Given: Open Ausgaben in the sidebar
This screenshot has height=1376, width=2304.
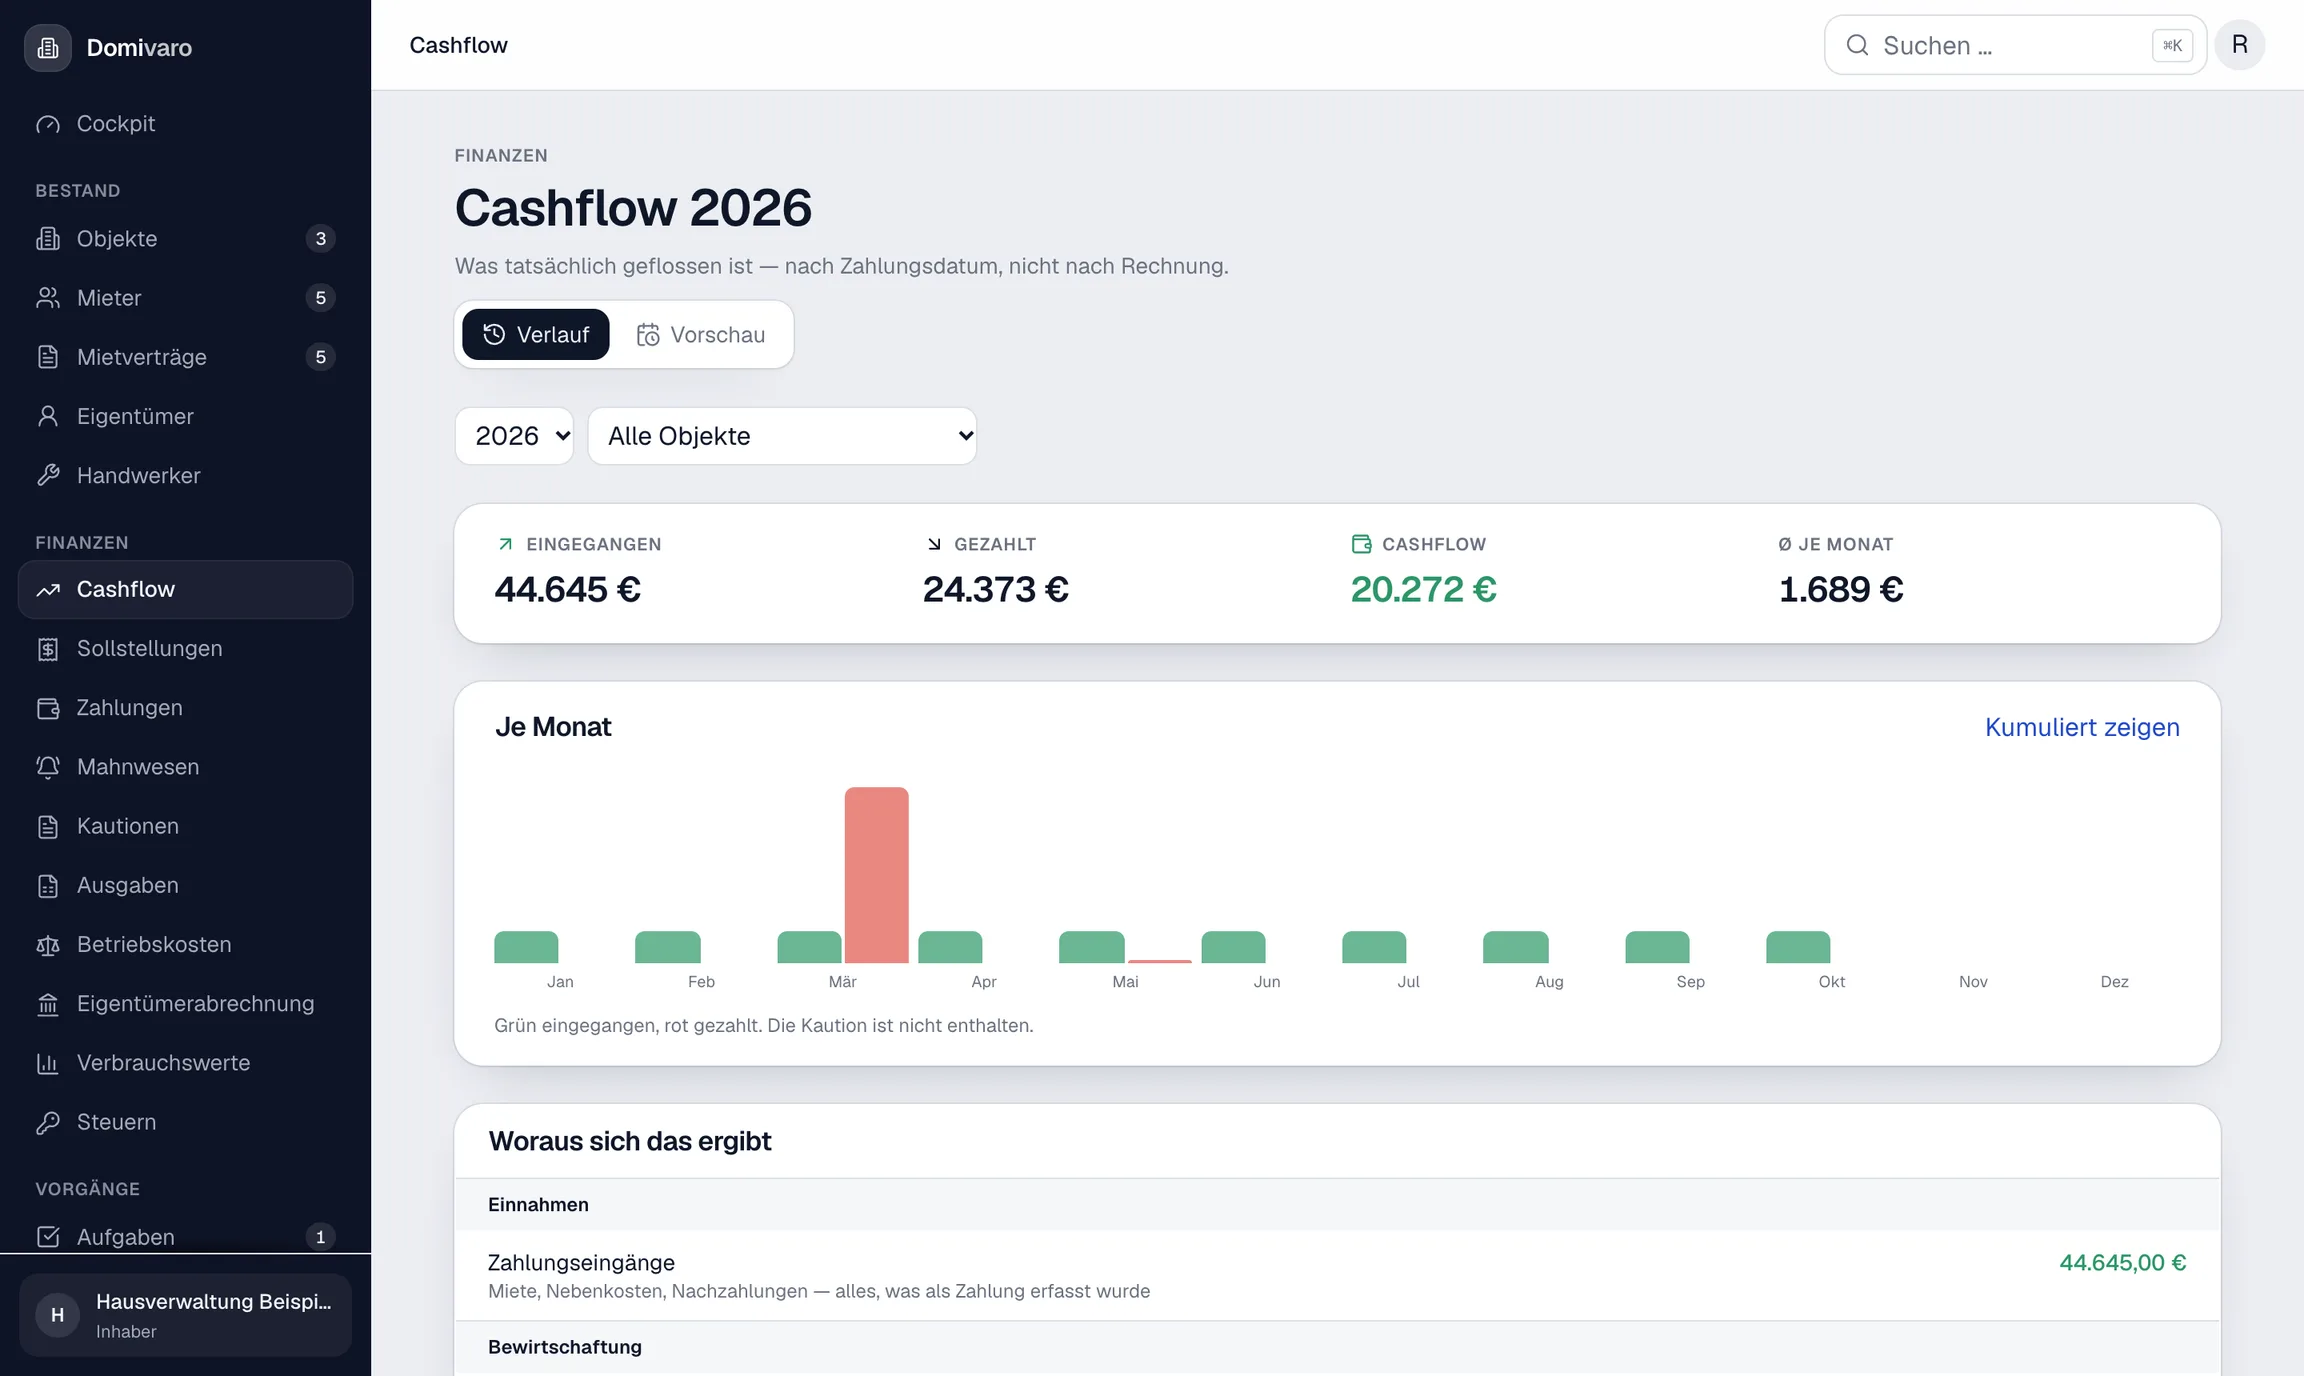Looking at the screenshot, I should (185, 886).
